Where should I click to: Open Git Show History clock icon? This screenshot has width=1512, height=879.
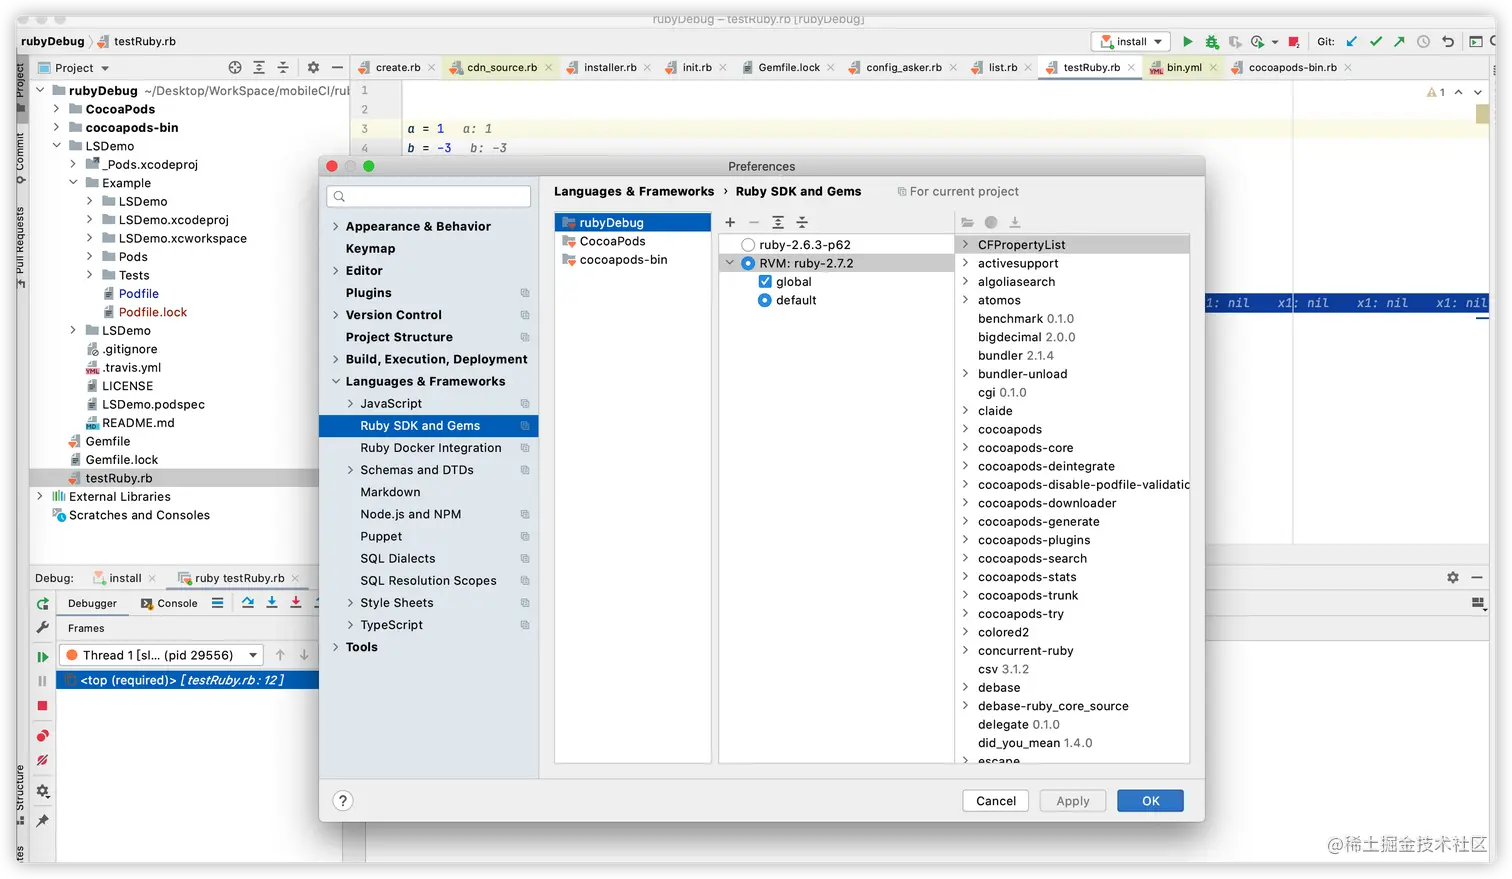click(1423, 42)
